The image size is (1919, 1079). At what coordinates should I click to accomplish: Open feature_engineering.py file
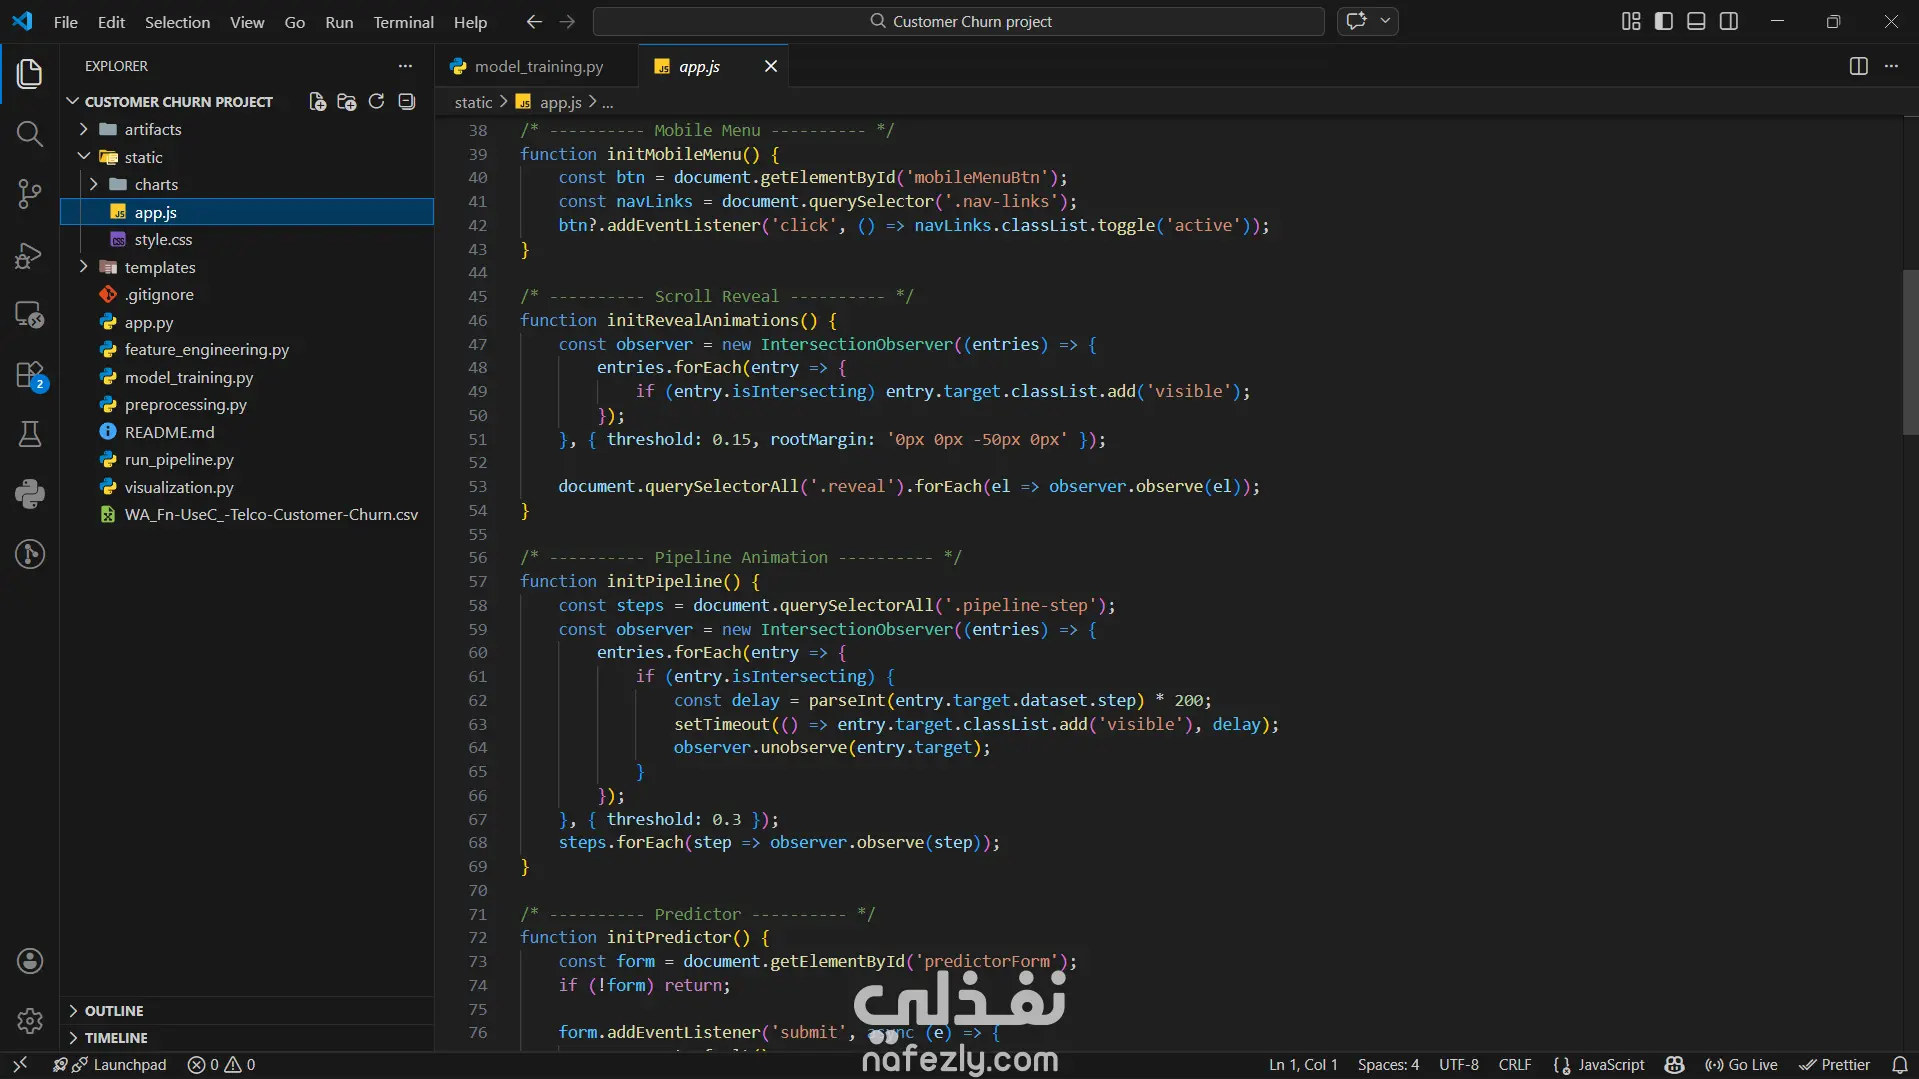[247, 350]
